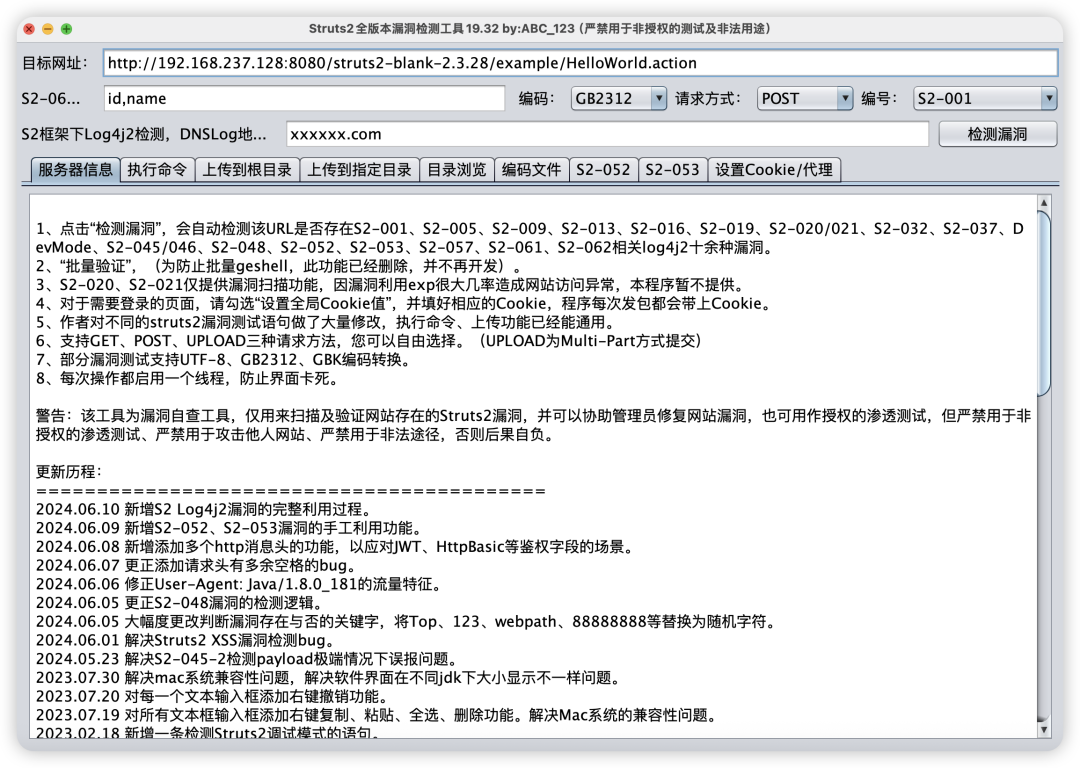Click the 2024.06.06 User-Agent changelog line
Screen dimensions: 1080x768
coord(238,584)
